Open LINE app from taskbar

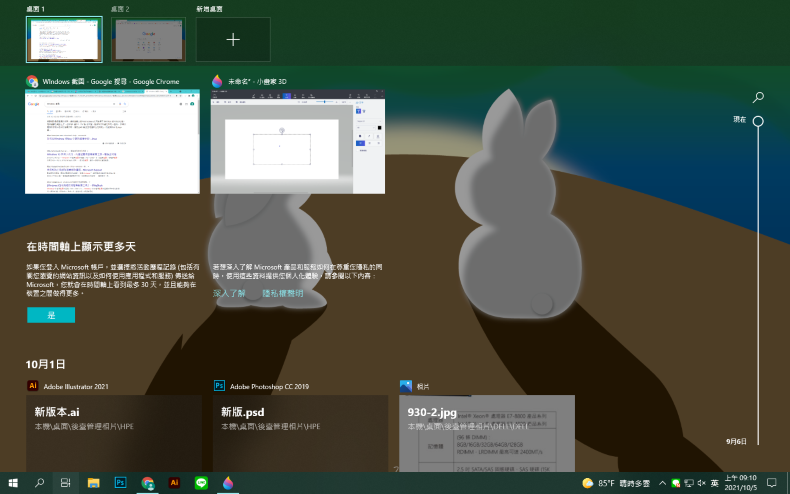tap(201, 483)
